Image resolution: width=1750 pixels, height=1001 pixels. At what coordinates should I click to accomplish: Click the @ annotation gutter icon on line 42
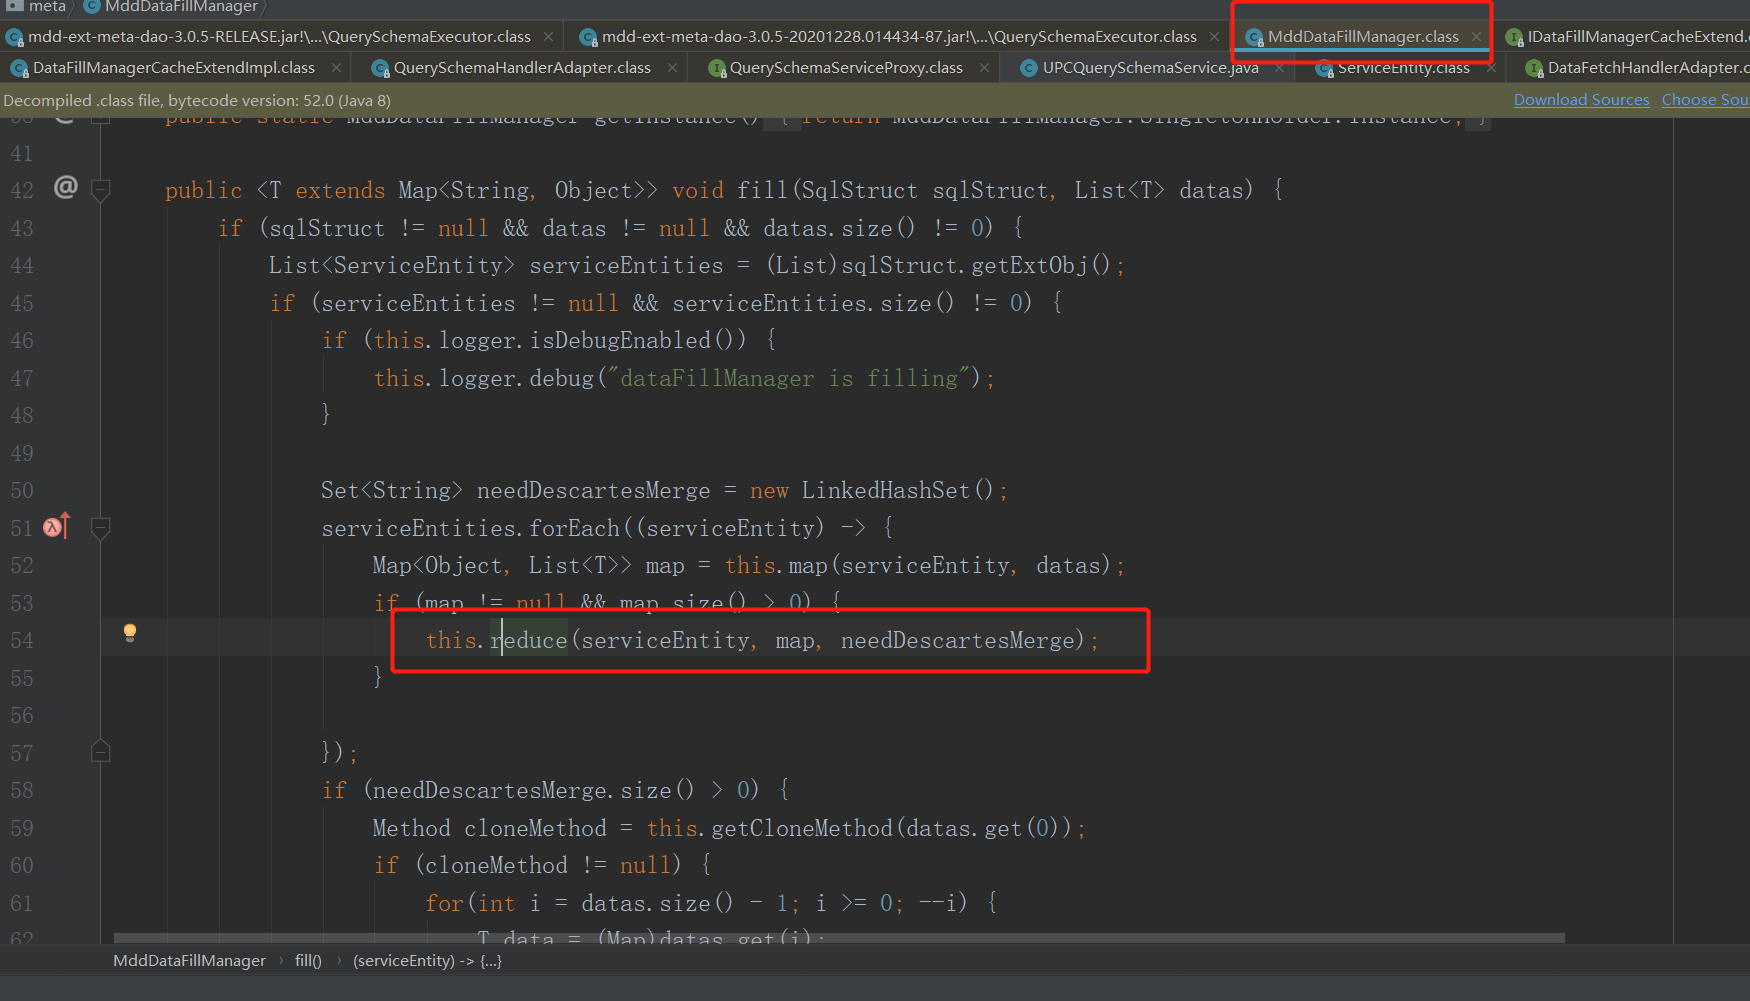coord(66,187)
